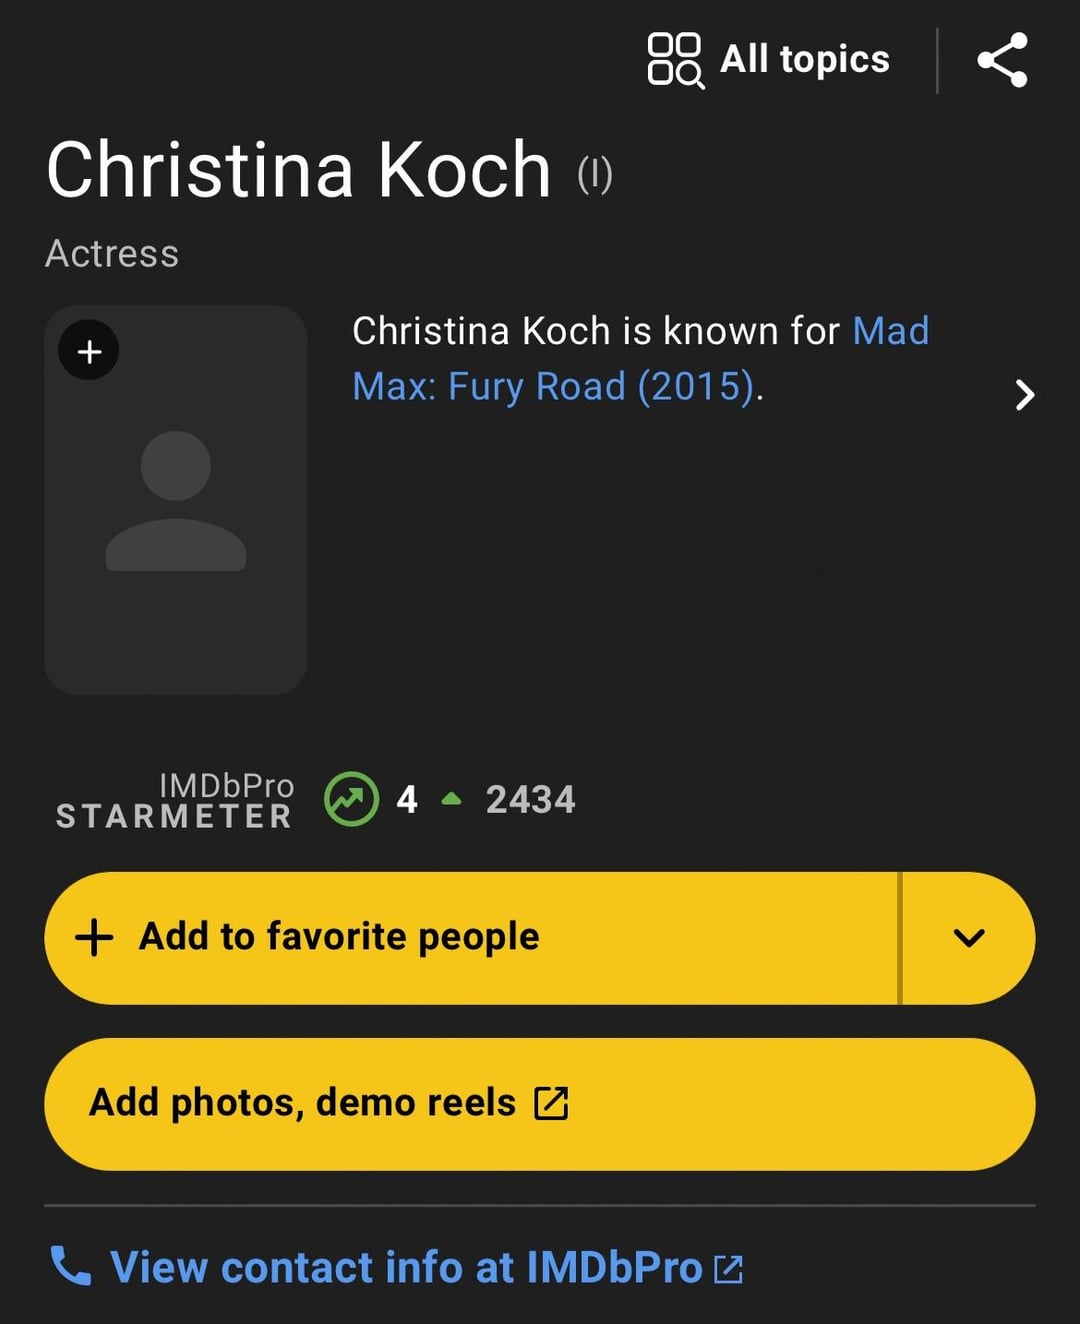Expand the favorite people dropdown arrow

[x=969, y=938]
